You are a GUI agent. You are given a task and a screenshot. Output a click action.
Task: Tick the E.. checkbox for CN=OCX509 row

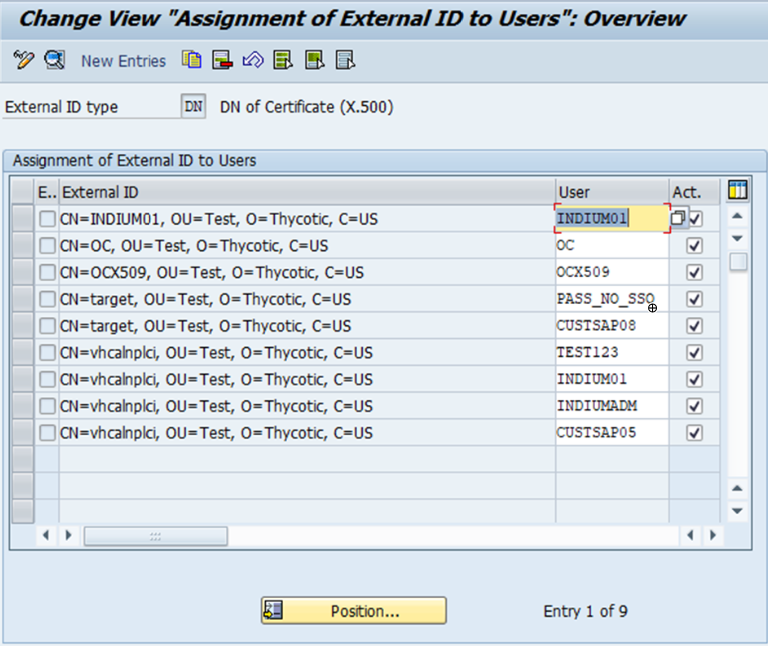tap(47, 272)
